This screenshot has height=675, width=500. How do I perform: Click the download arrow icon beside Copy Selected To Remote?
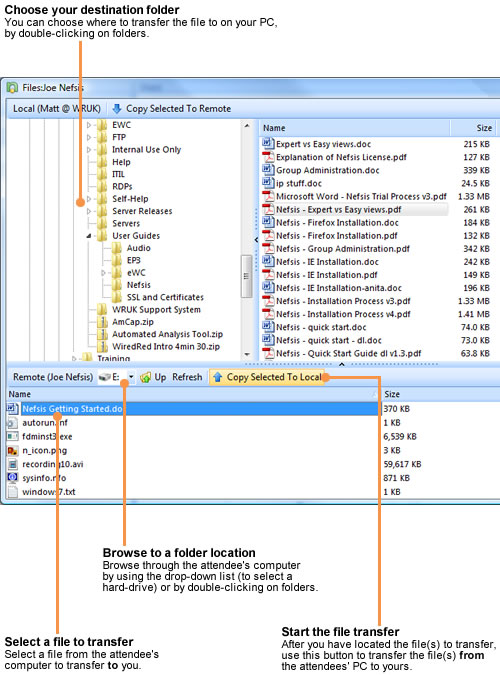pos(117,109)
